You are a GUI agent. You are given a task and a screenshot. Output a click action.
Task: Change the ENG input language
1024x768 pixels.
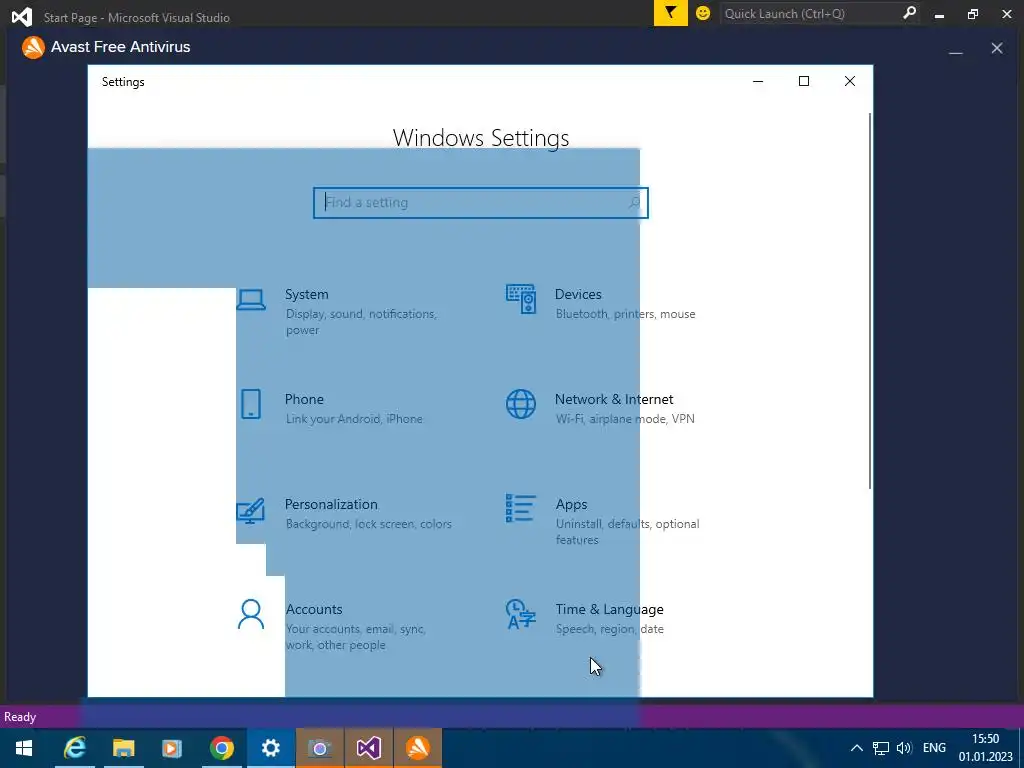[x=935, y=748]
